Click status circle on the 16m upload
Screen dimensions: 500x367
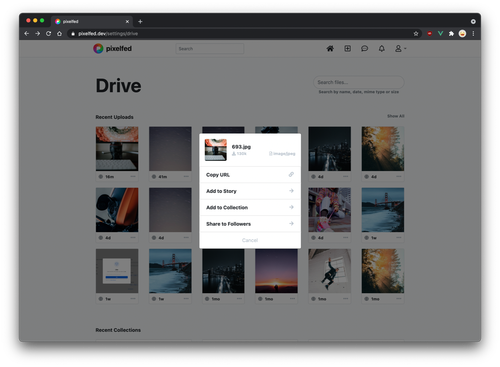tap(101, 177)
